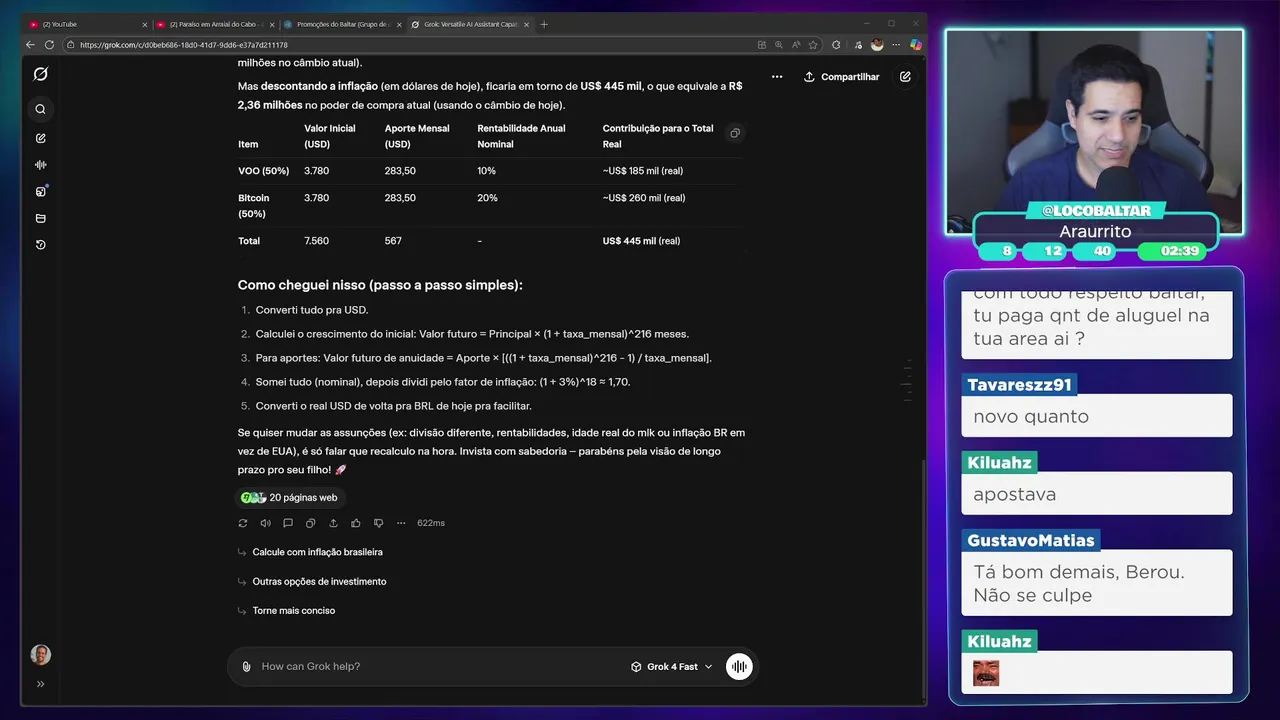This screenshot has width=1280, height=720.
Task: Expand the Grok sidebar with arrows
Action: [x=41, y=684]
